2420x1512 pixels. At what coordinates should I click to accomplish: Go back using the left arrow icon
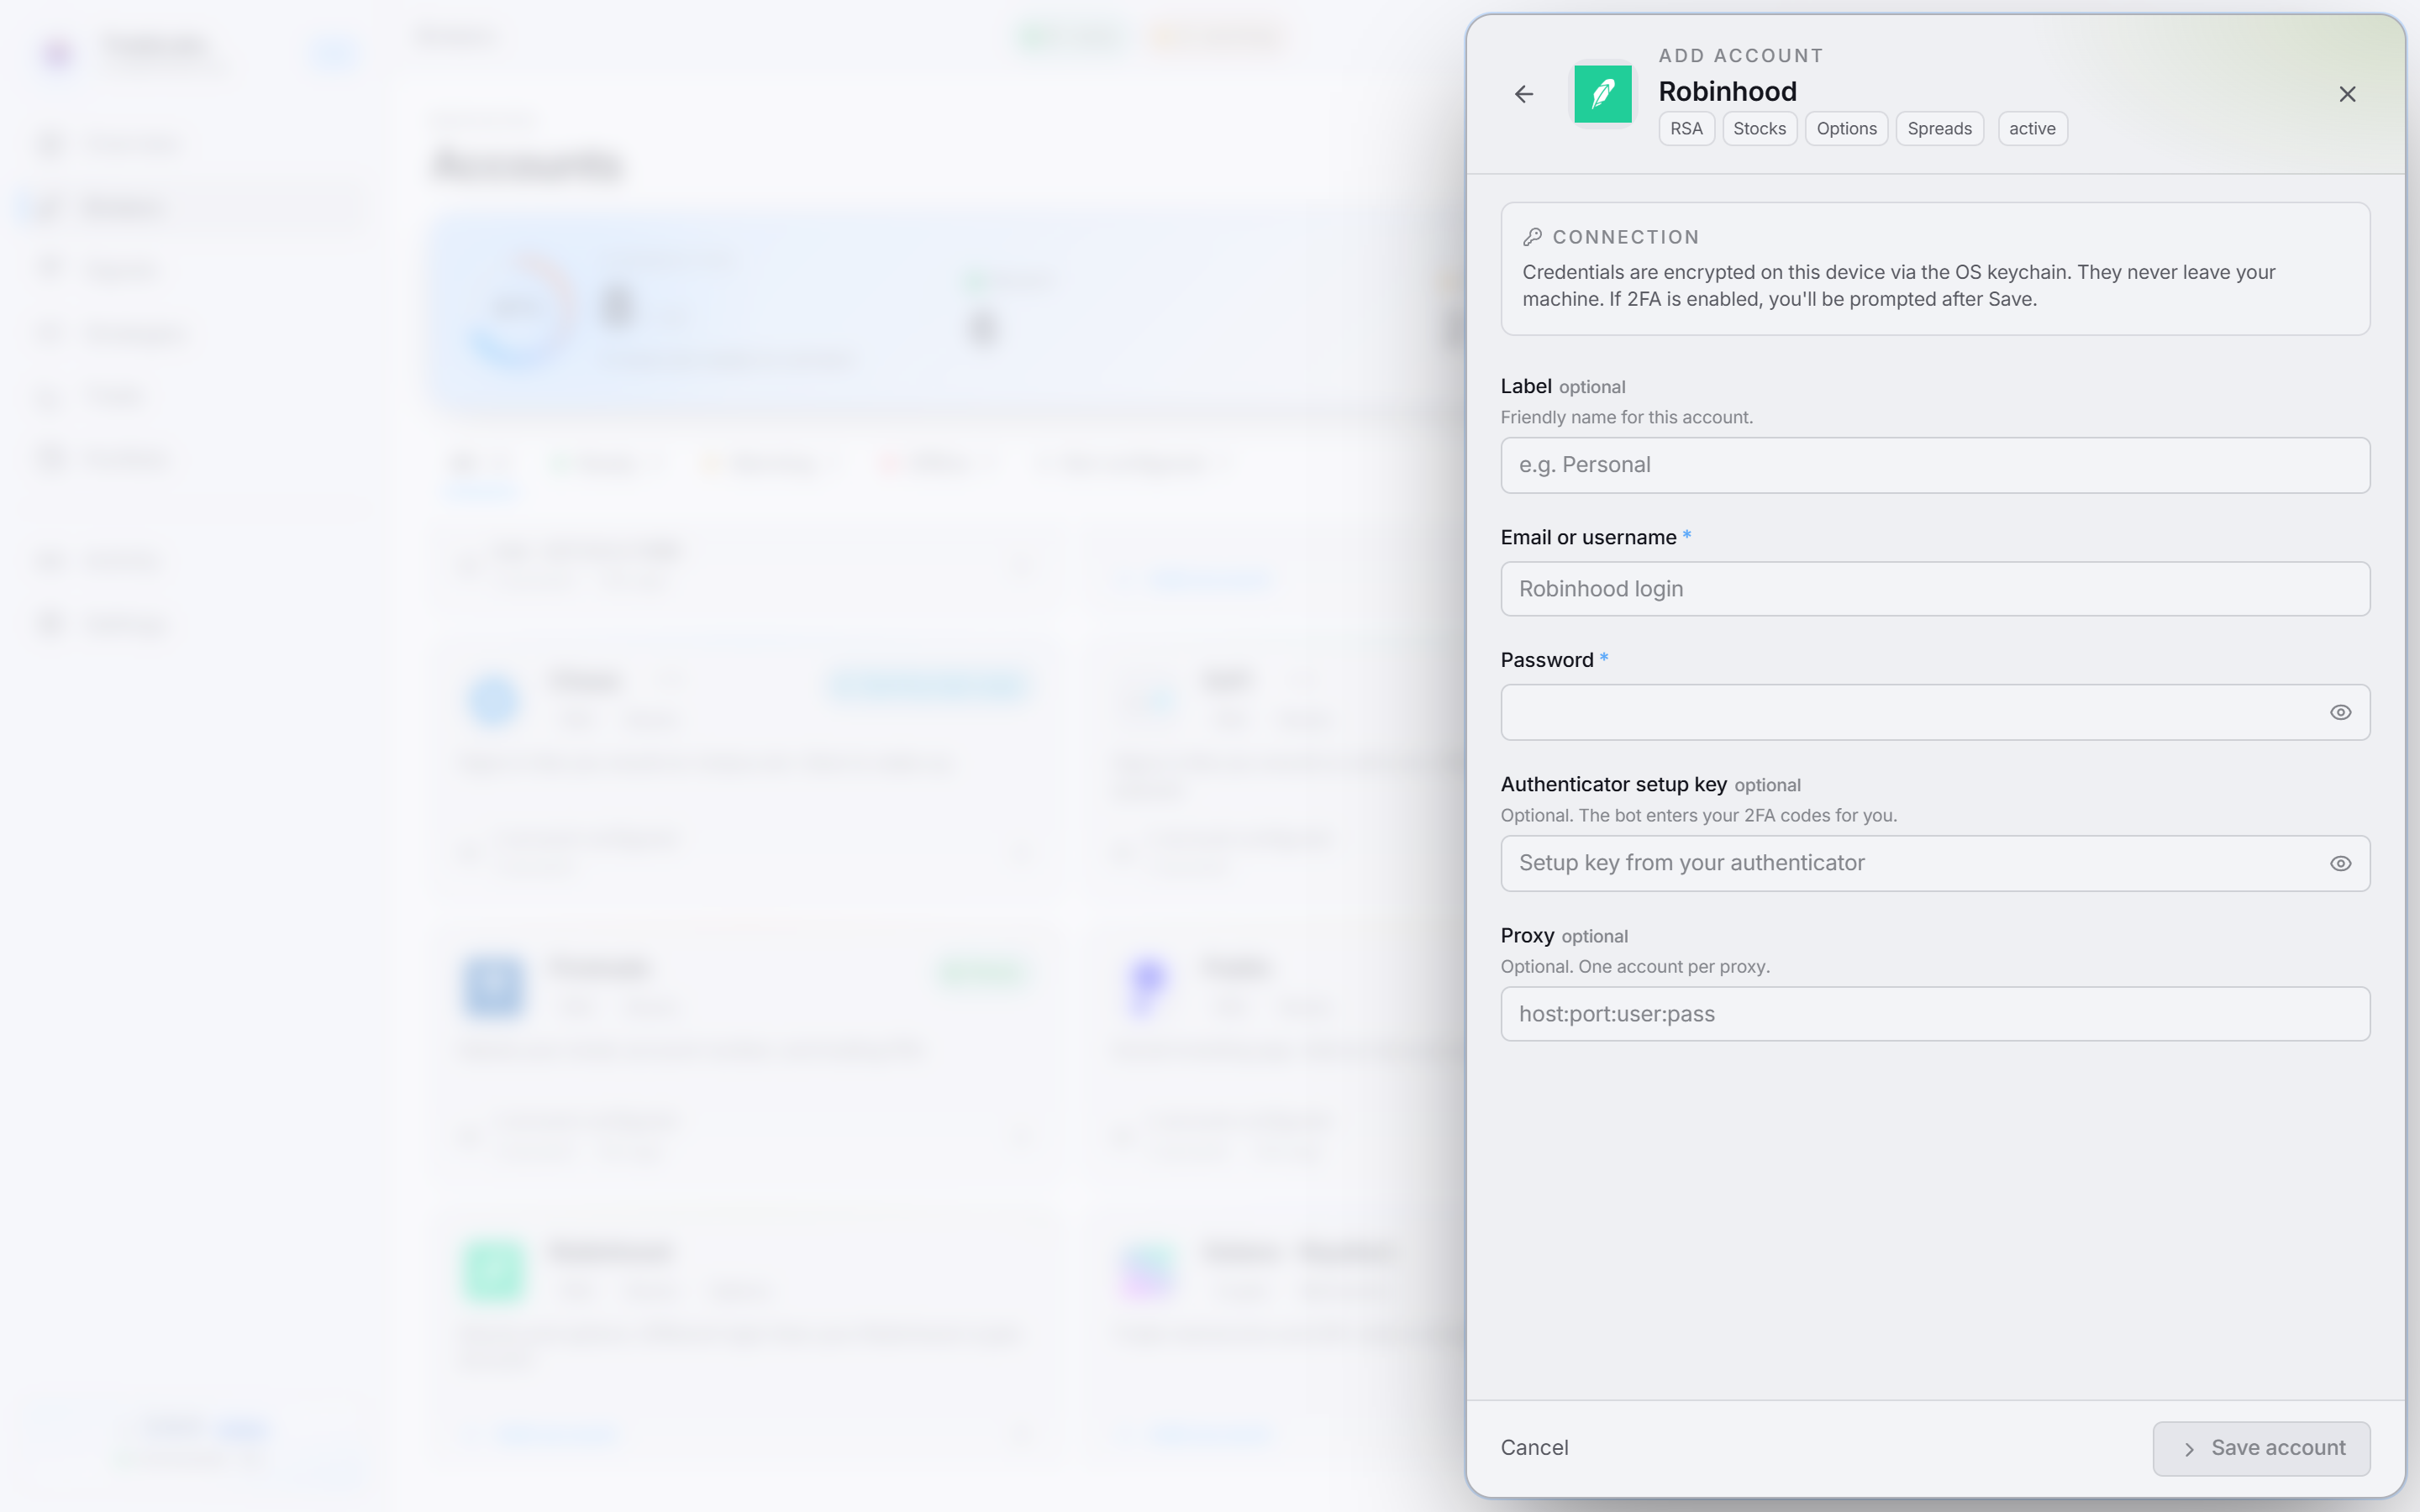tap(1523, 94)
